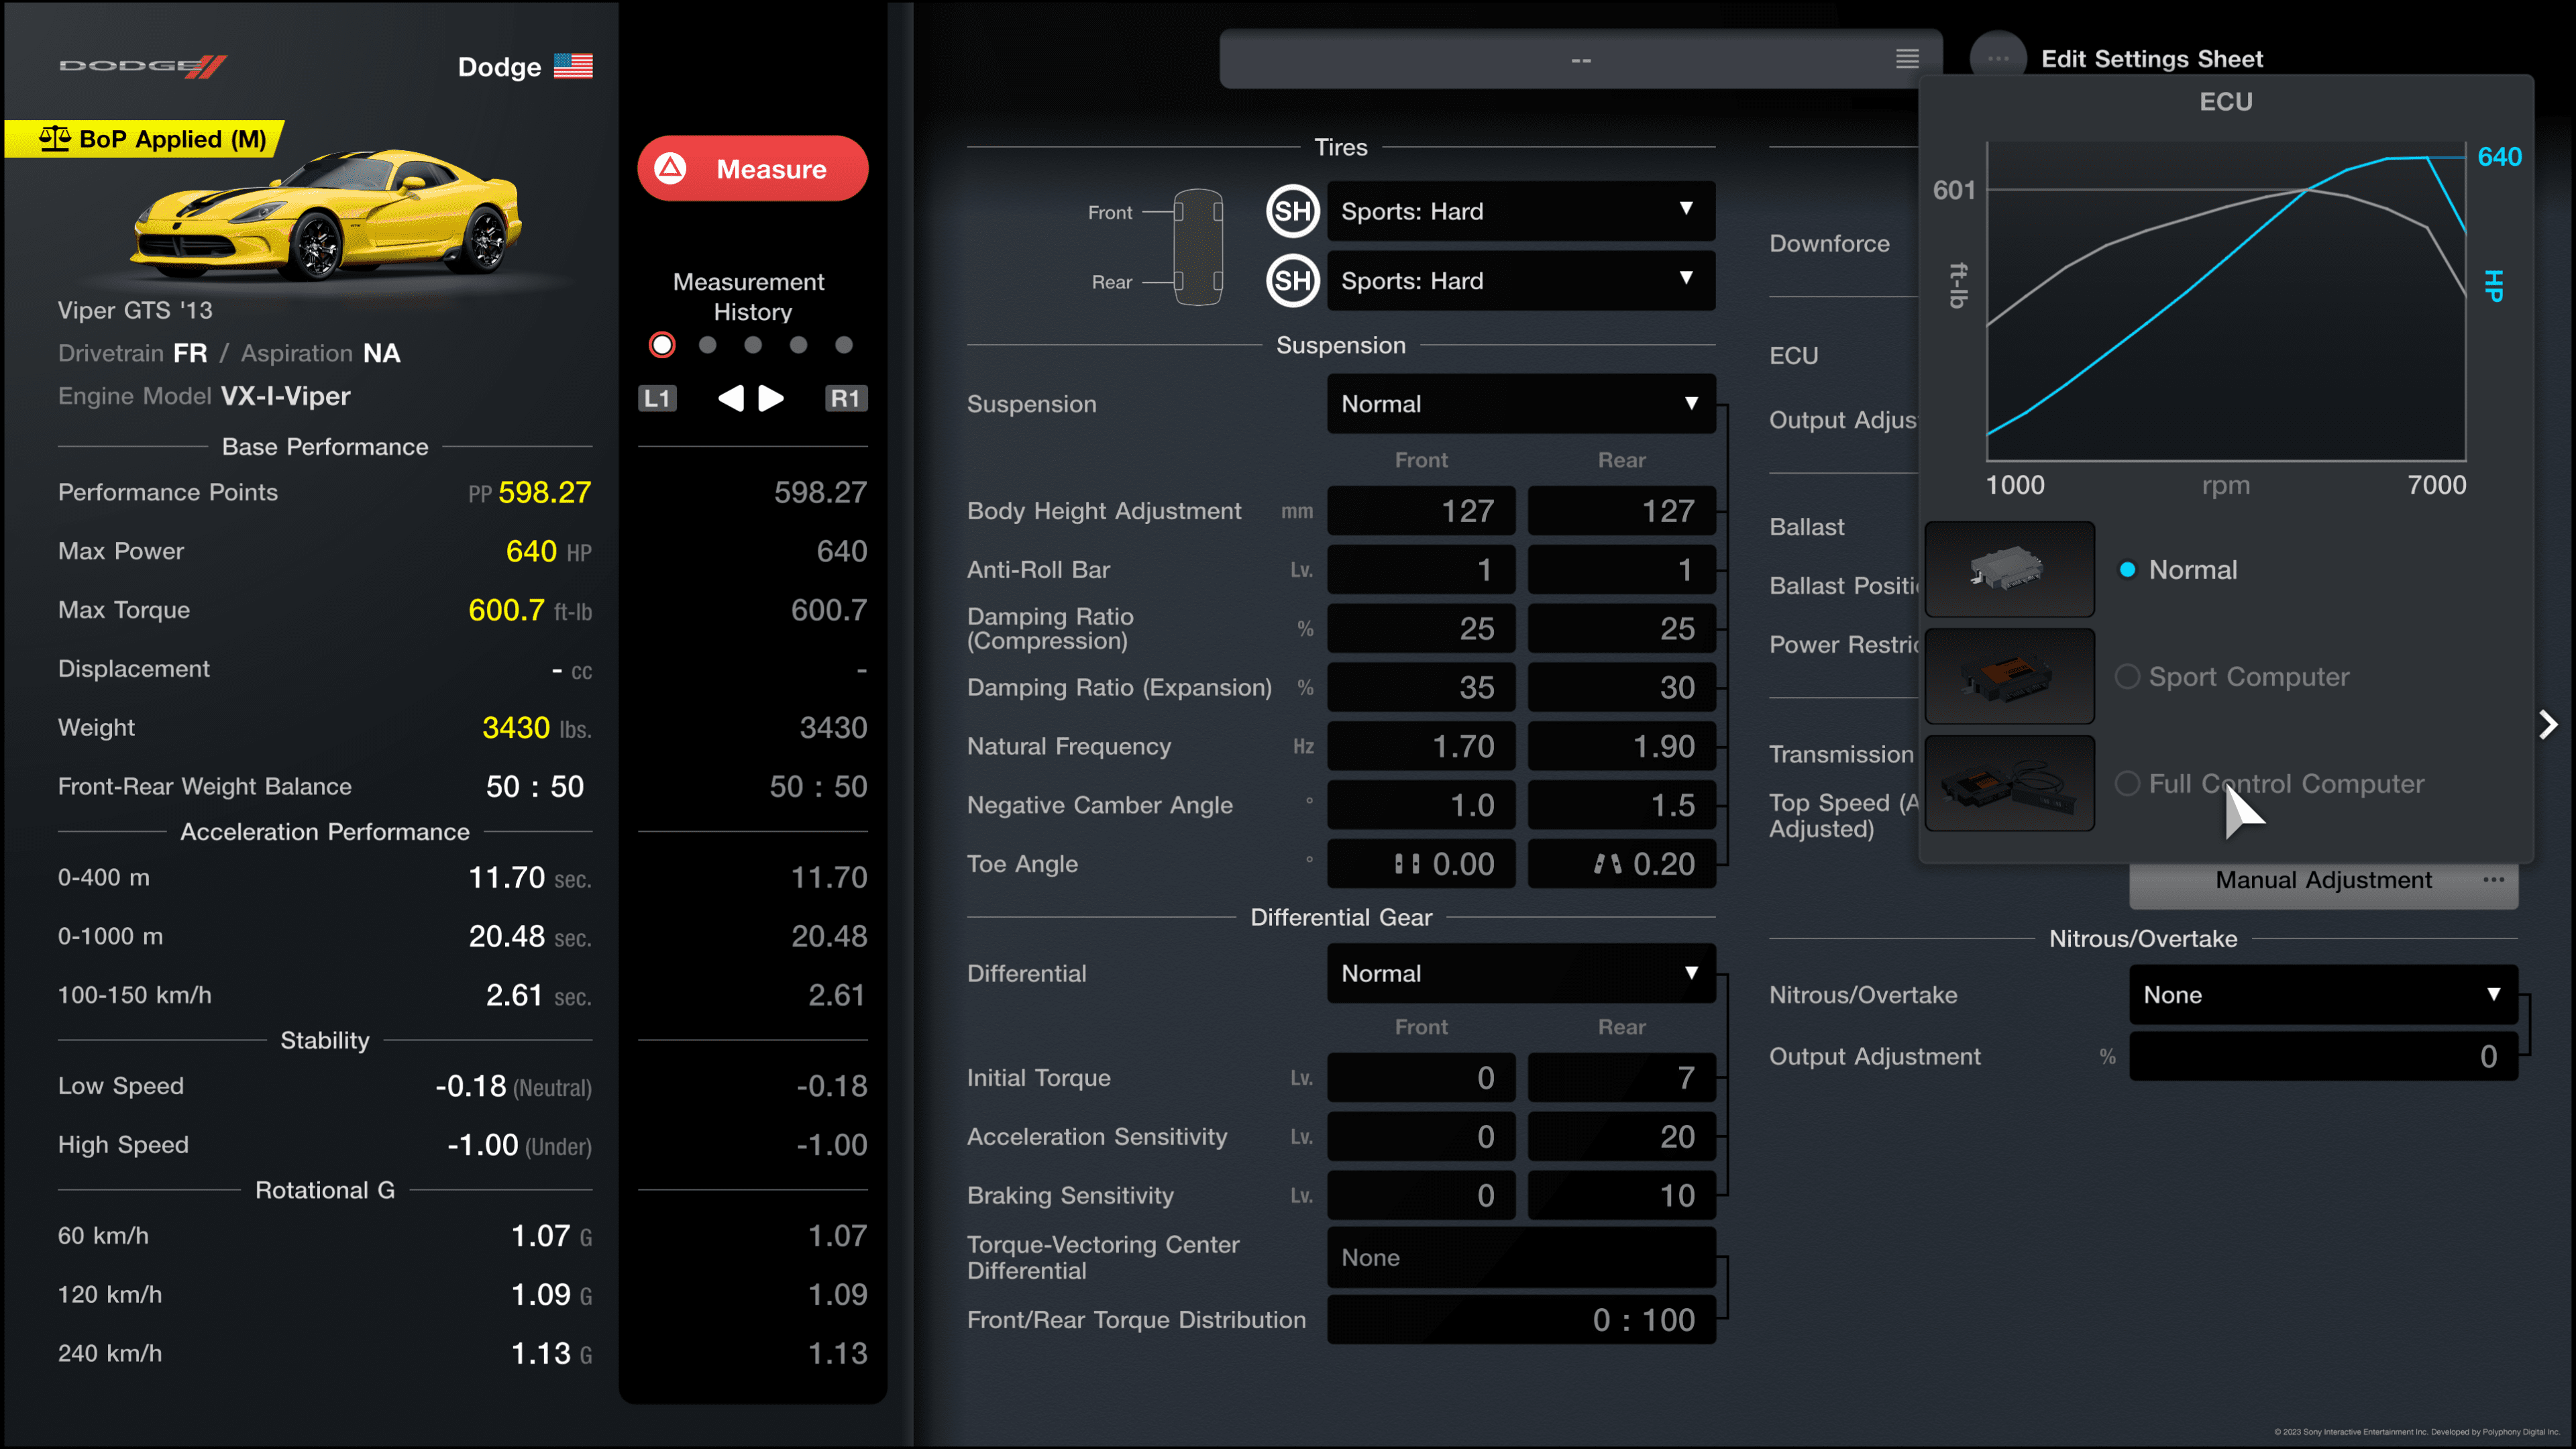Screen dimensions: 2576x1449
Task: Click the USA flag icon
Action: 573,66
